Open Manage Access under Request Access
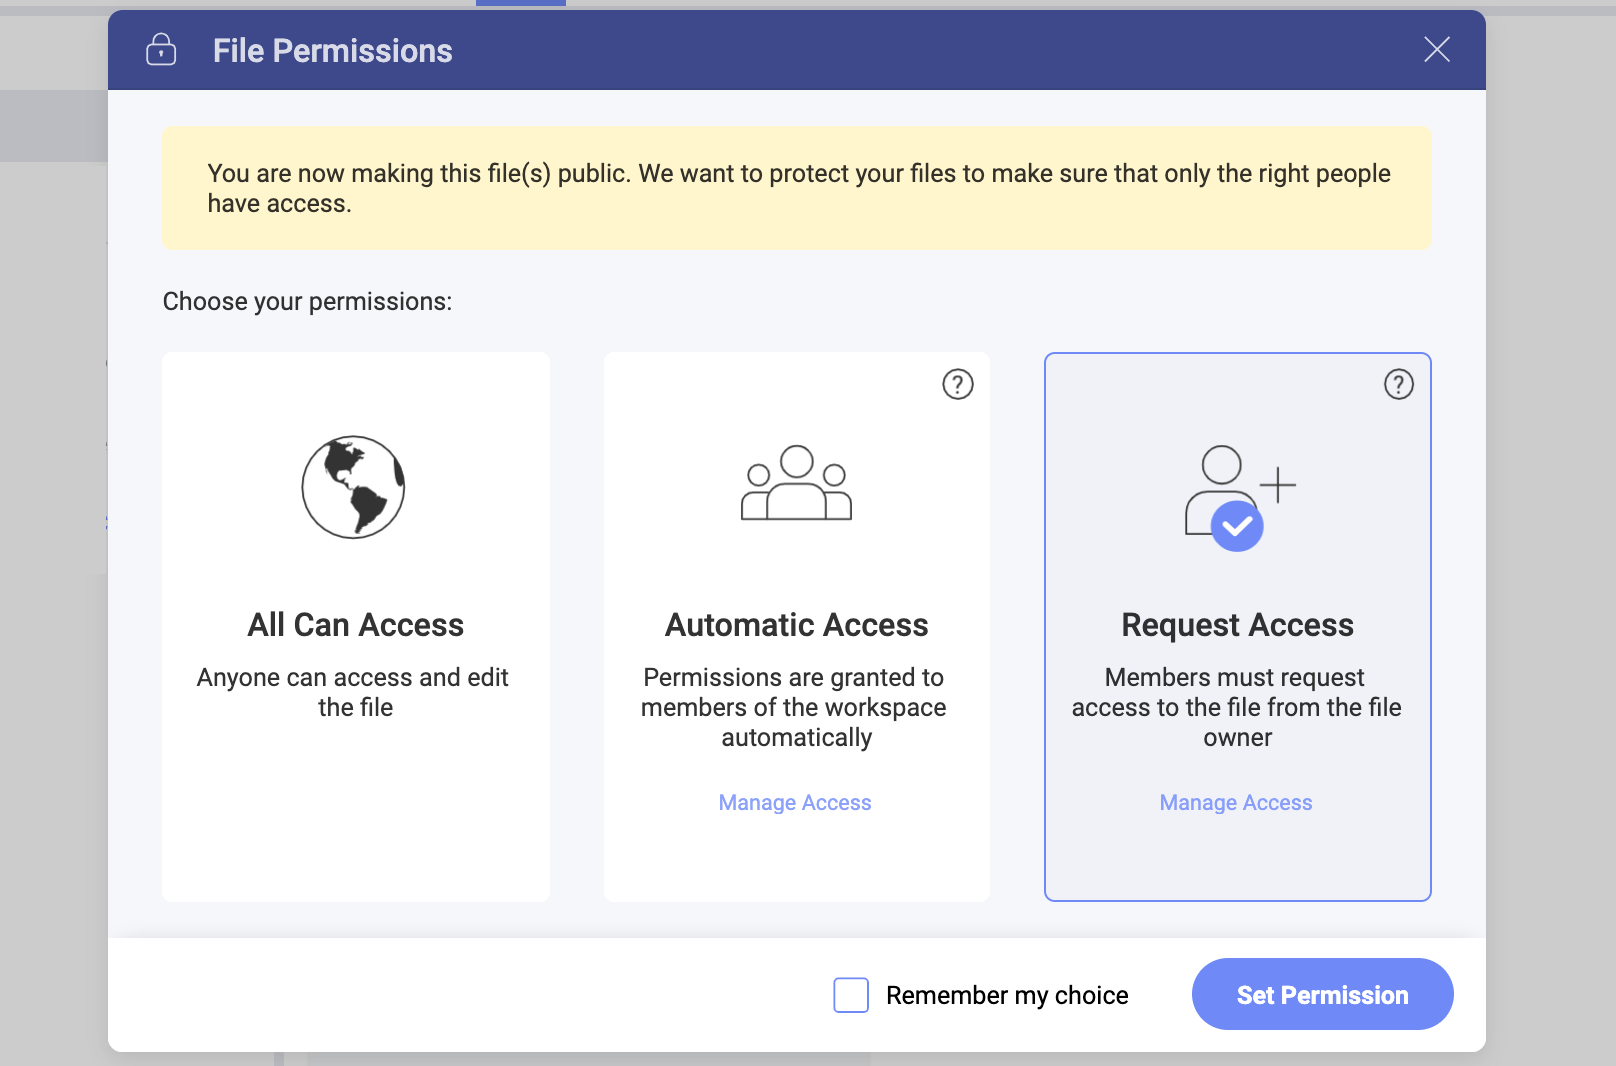This screenshot has height=1066, width=1616. point(1236,803)
